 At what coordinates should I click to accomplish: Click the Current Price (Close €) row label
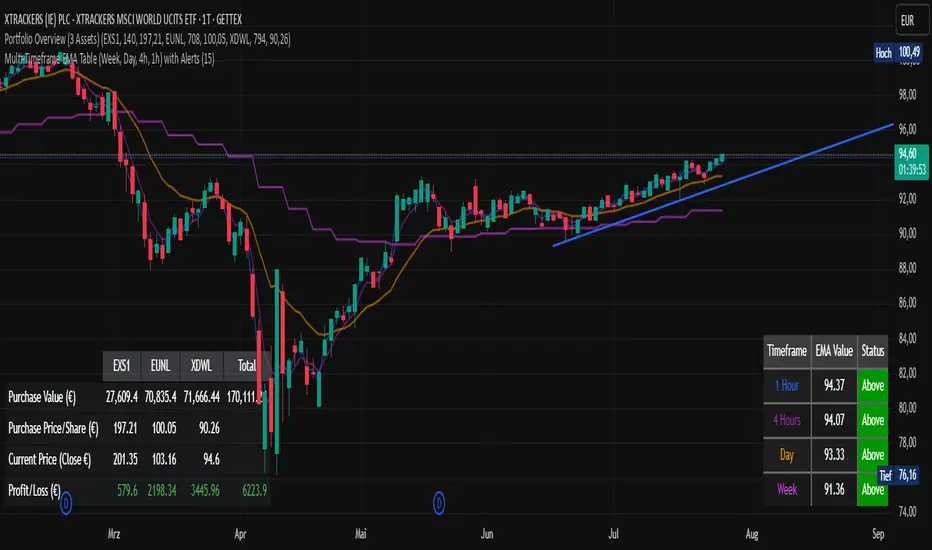click(x=49, y=460)
